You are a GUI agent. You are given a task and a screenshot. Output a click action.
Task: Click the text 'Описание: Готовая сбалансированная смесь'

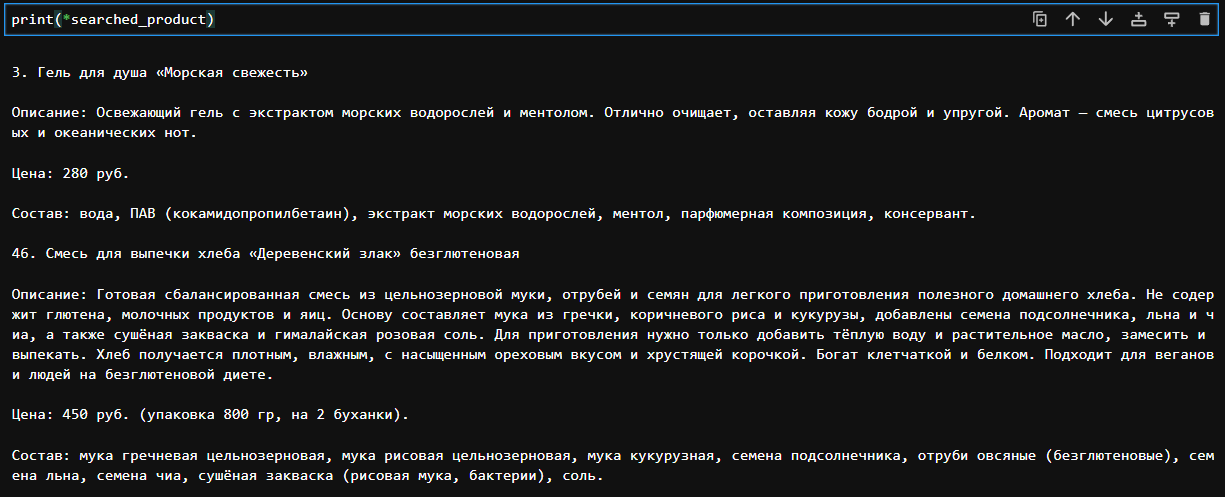point(180,294)
